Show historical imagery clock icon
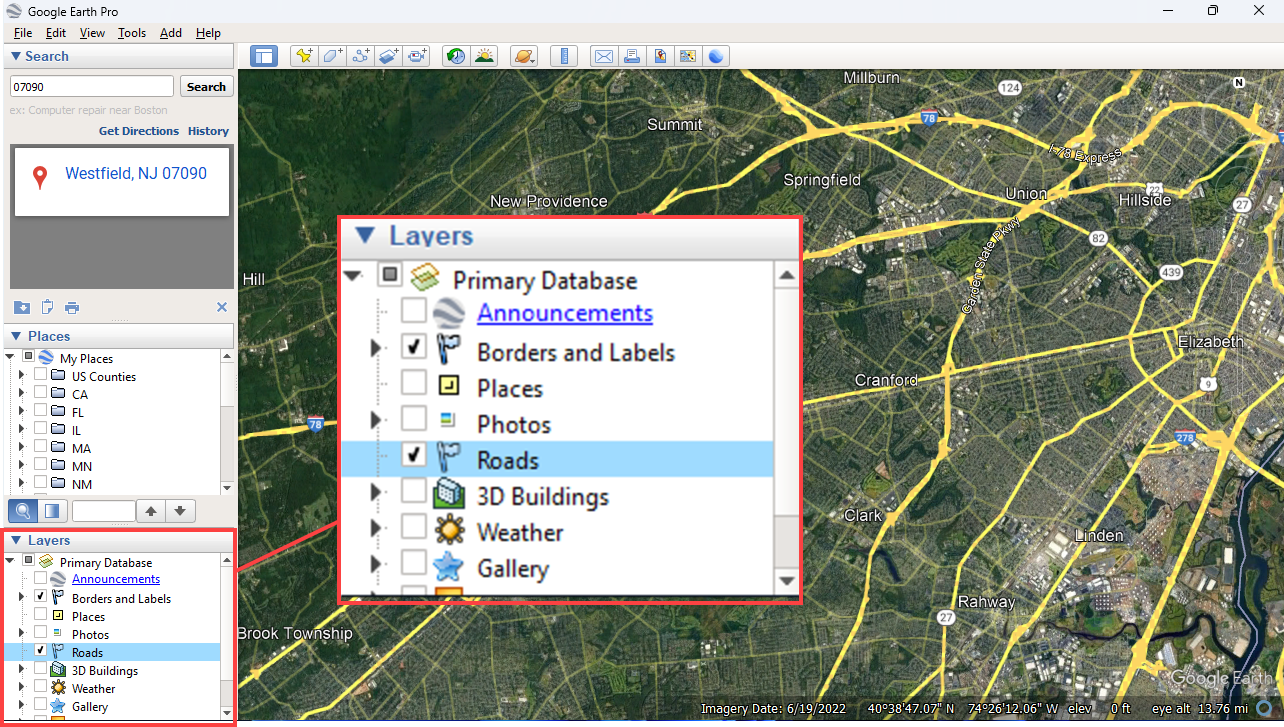This screenshot has height=727, width=1284. point(456,56)
